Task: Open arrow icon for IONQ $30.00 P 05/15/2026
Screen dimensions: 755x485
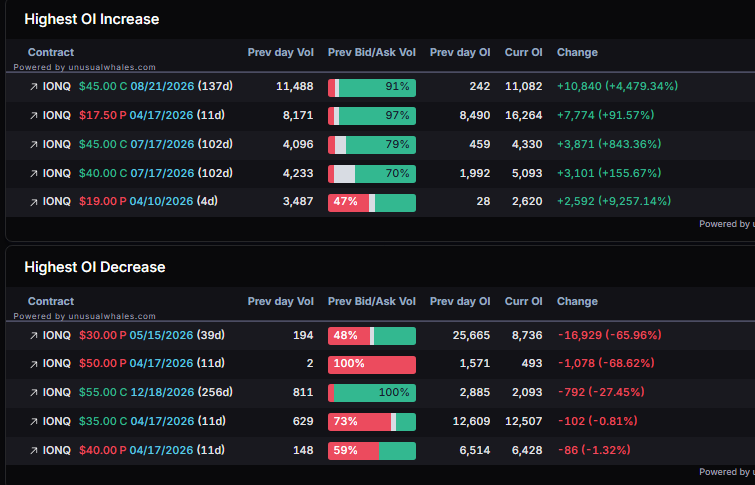Action: (34, 336)
